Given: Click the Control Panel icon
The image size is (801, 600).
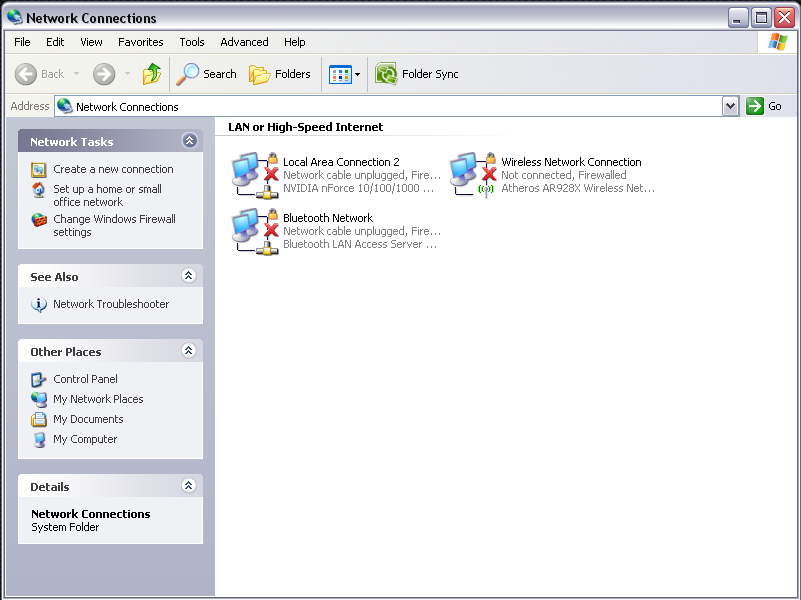Looking at the screenshot, I should tap(39, 379).
